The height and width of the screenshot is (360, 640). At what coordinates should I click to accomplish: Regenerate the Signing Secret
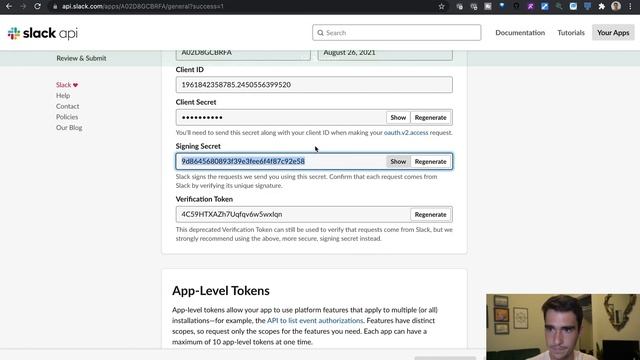point(431,162)
